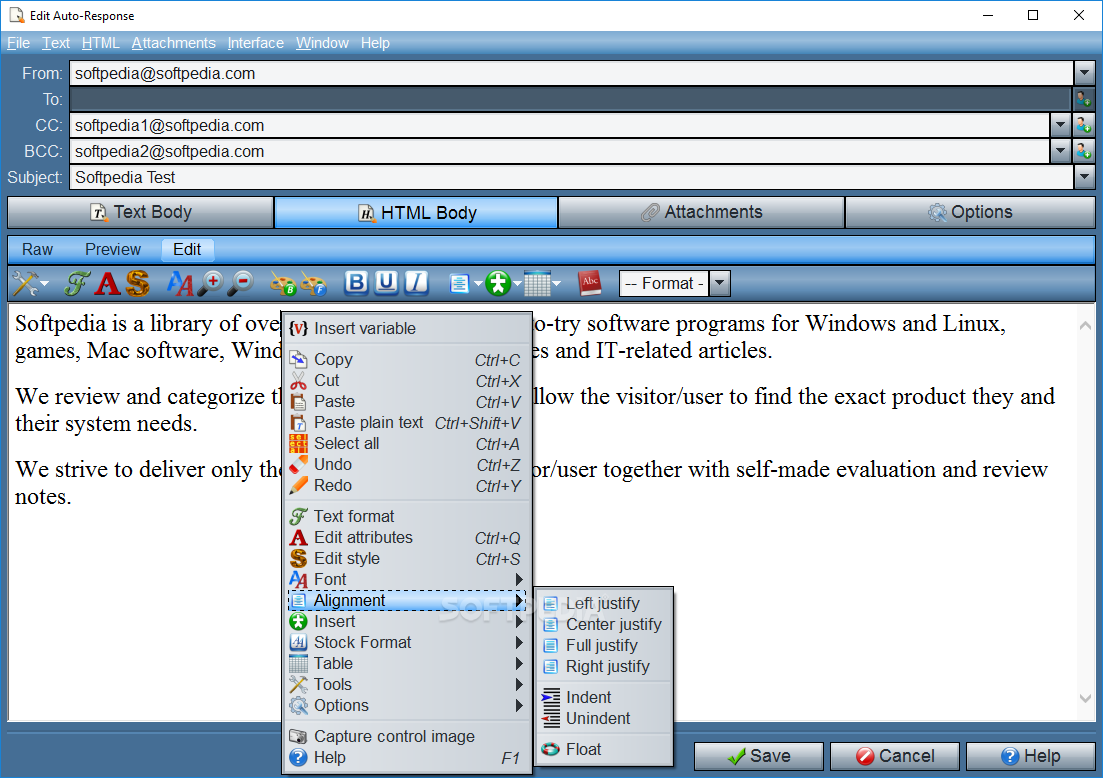This screenshot has height=778, width=1103.
Task: Select the Raw view sub-tab
Action: click(37, 250)
